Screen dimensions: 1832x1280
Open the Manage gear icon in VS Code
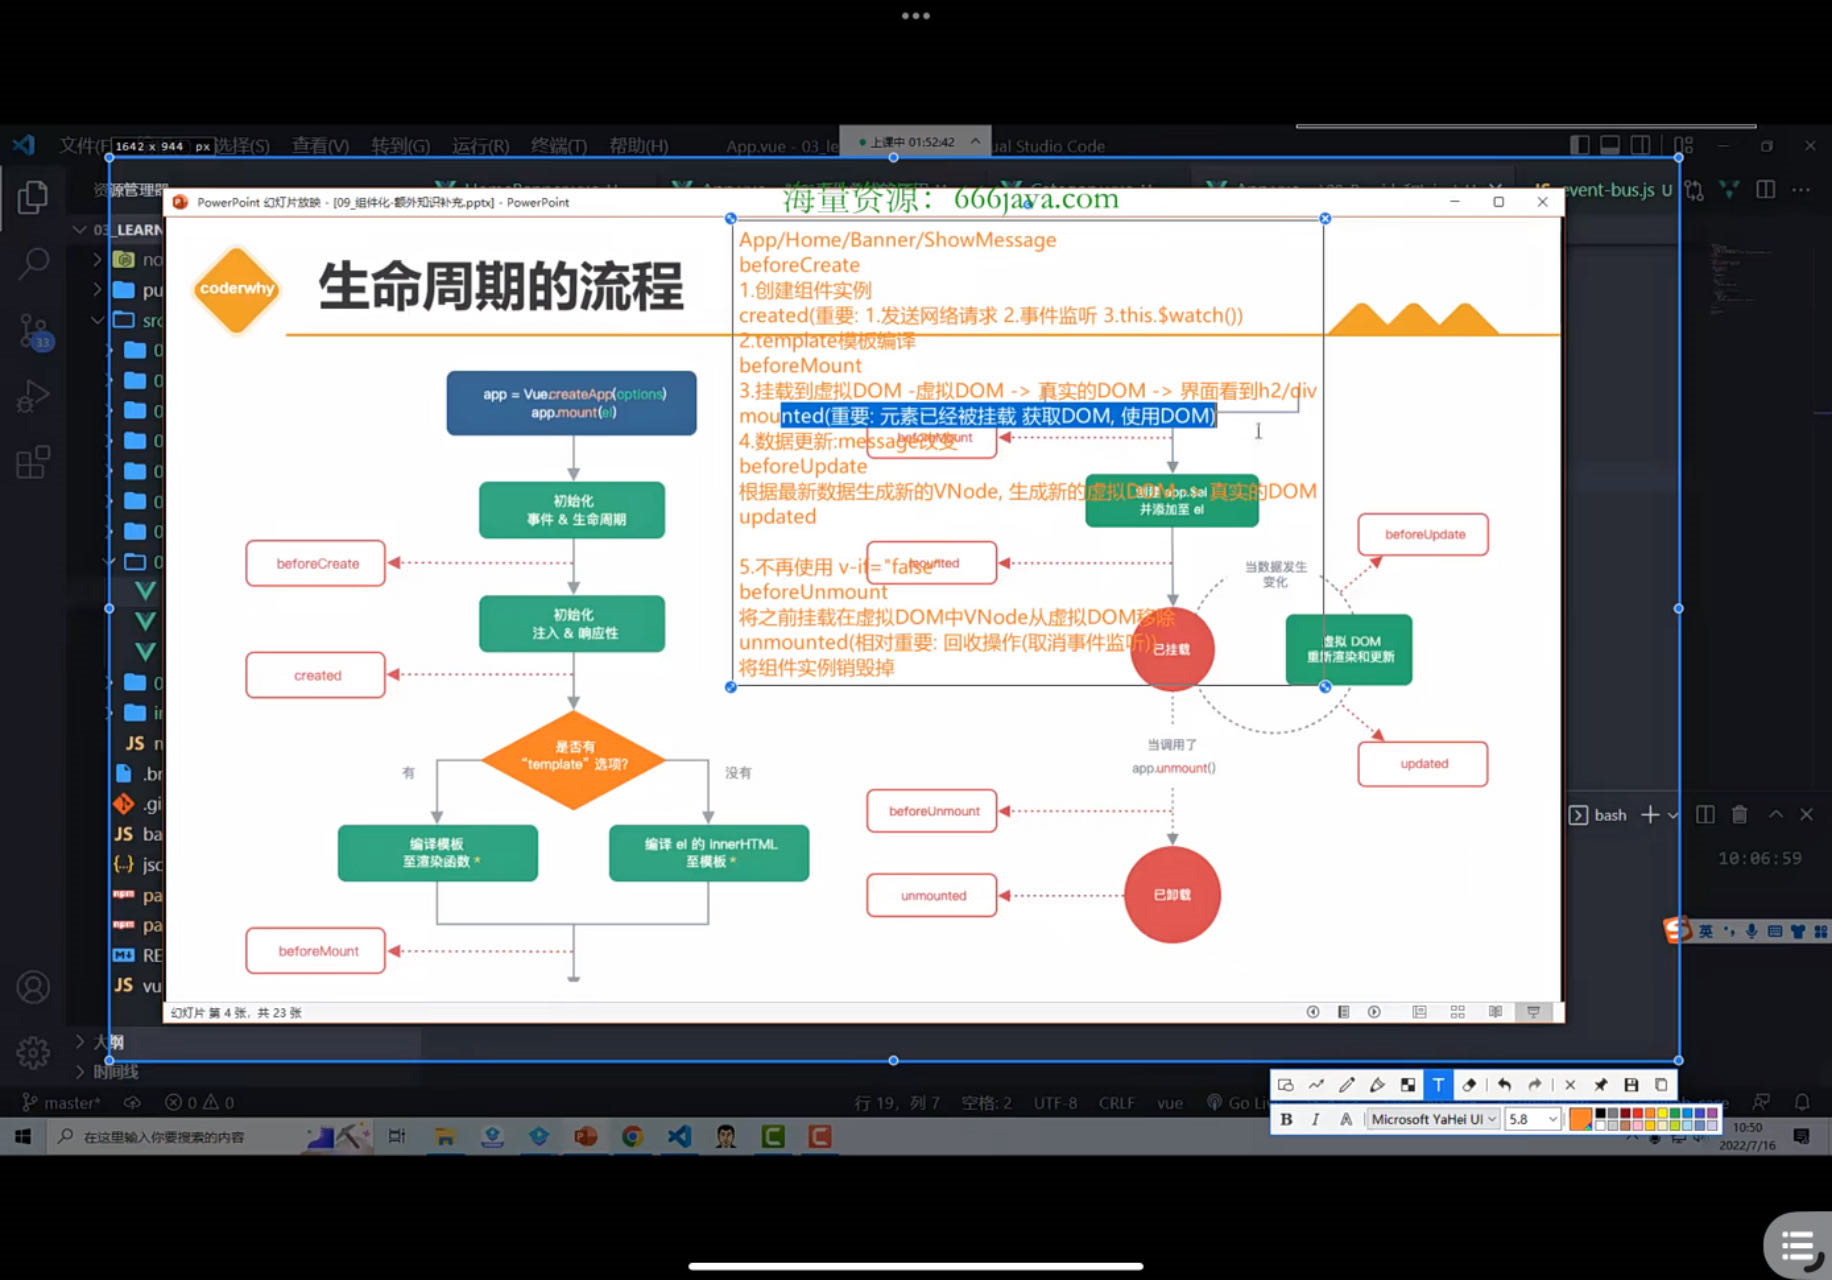(33, 1052)
